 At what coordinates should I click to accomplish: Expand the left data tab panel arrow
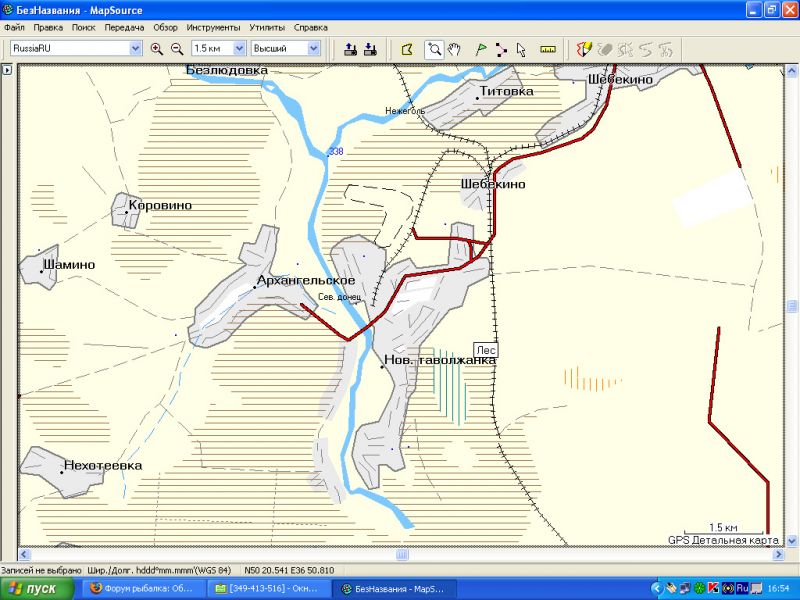coord(7,70)
